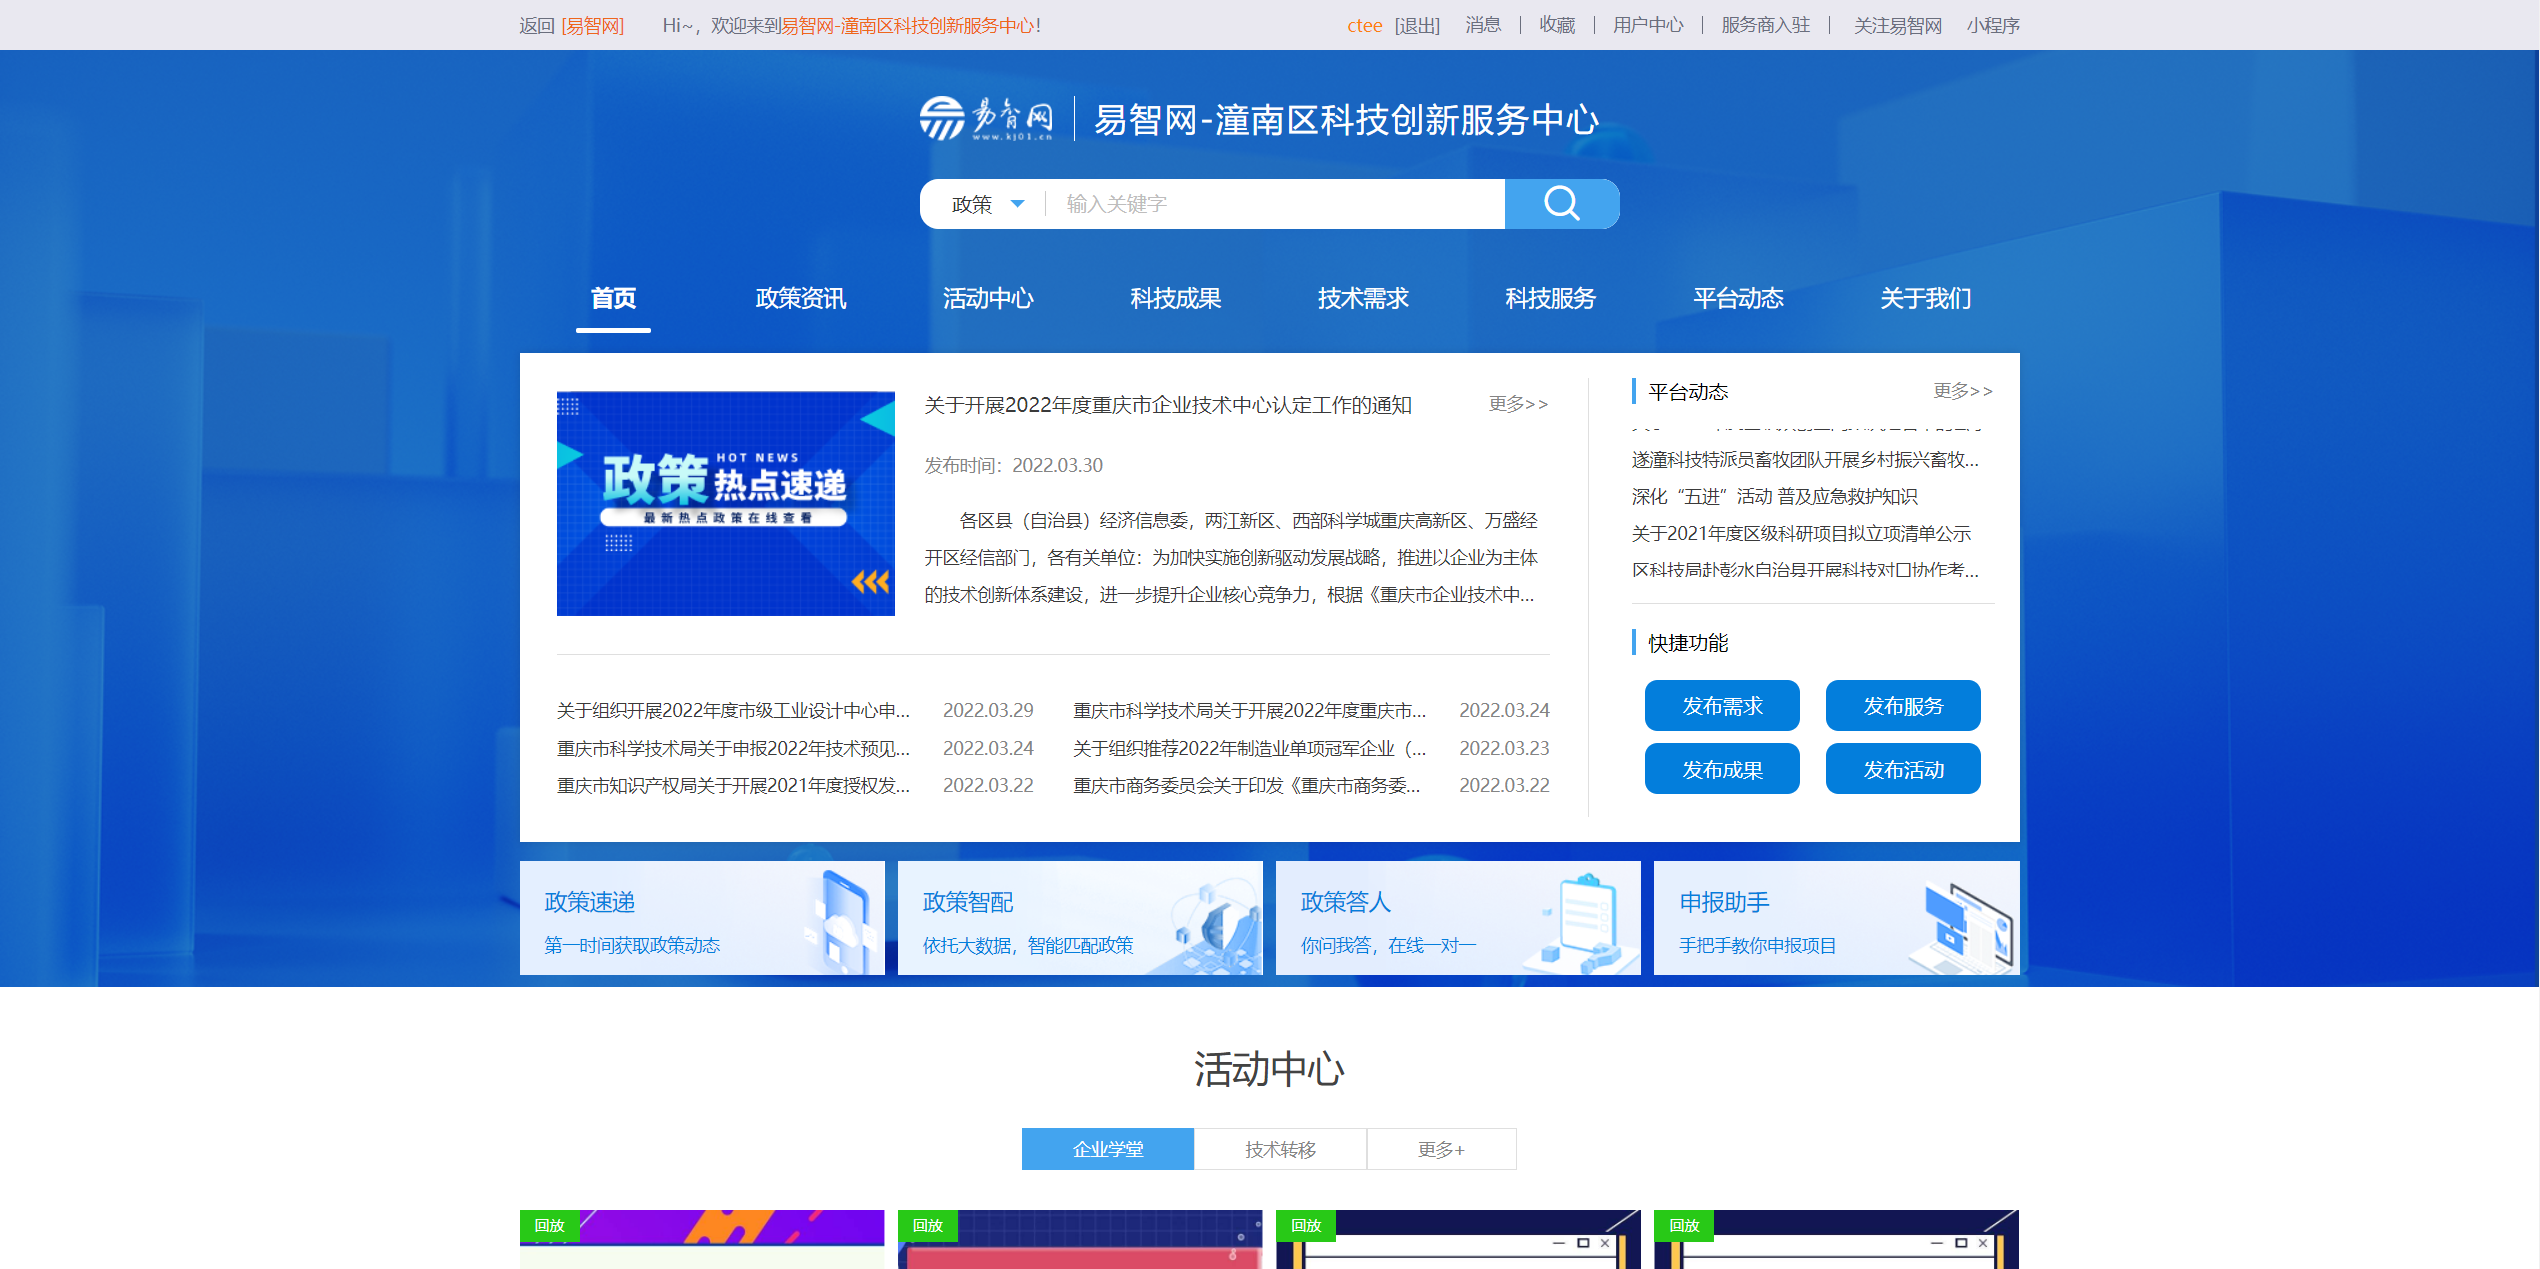Open the first 回放 video thumbnail with purple banner
Viewport: 2540px width, 1269px height.
click(702, 1240)
